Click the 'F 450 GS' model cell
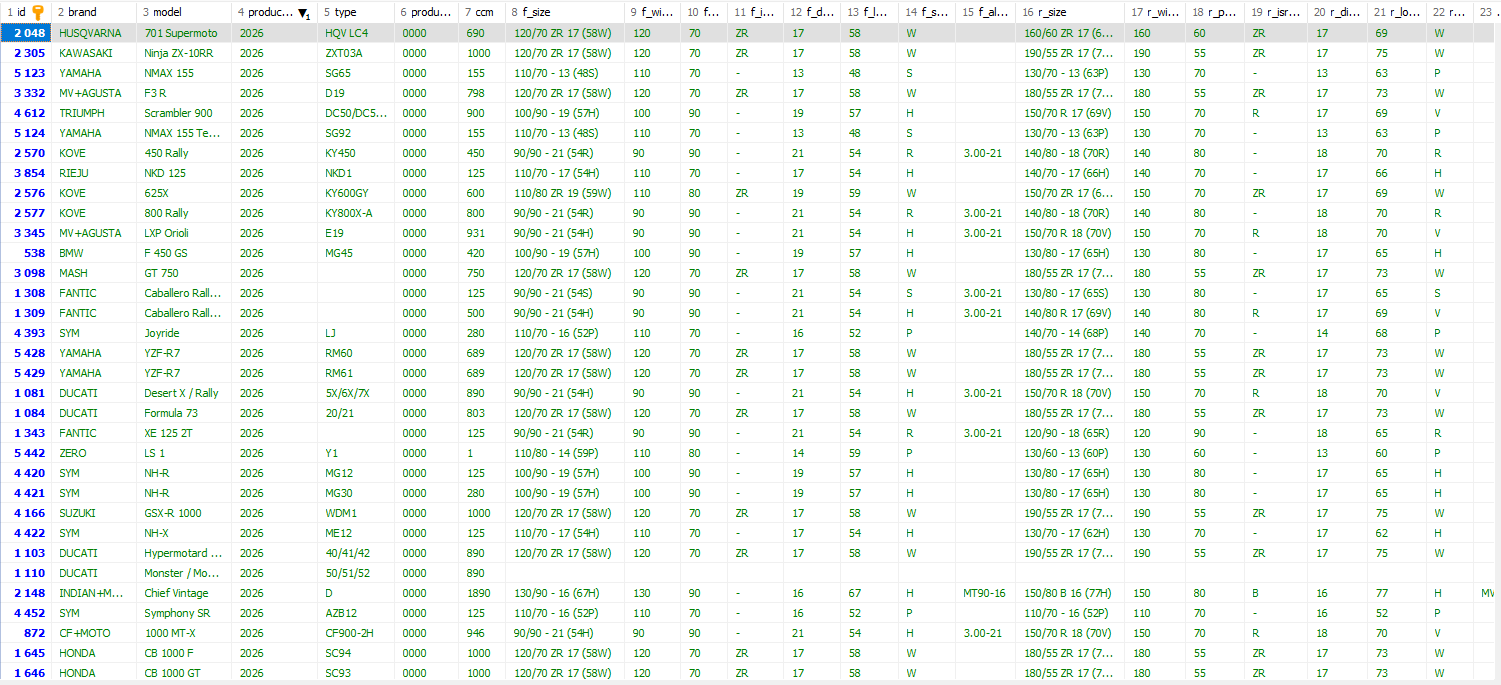 [184, 253]
